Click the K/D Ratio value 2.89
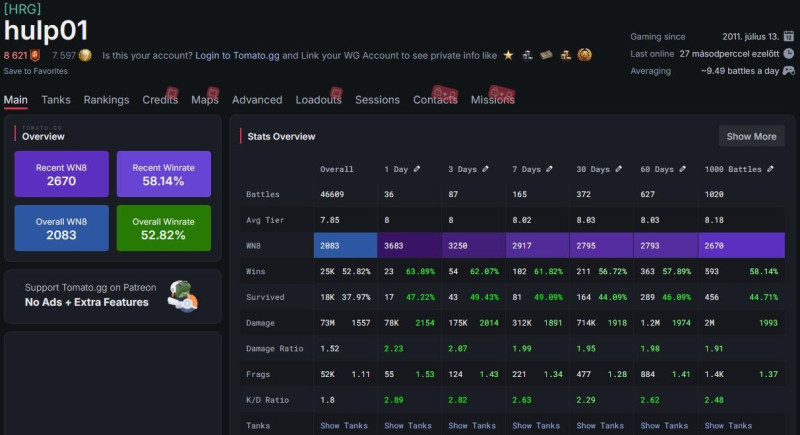800x435 pixels. (x=393, y=400)
